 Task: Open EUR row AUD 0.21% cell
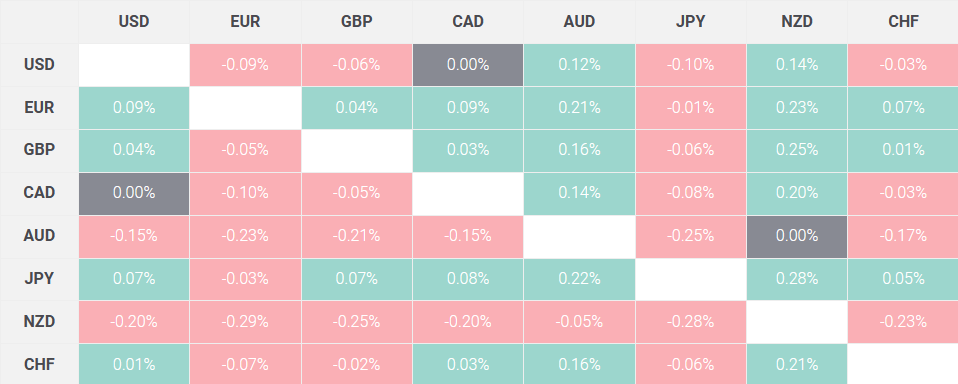(x=579, y=107)
